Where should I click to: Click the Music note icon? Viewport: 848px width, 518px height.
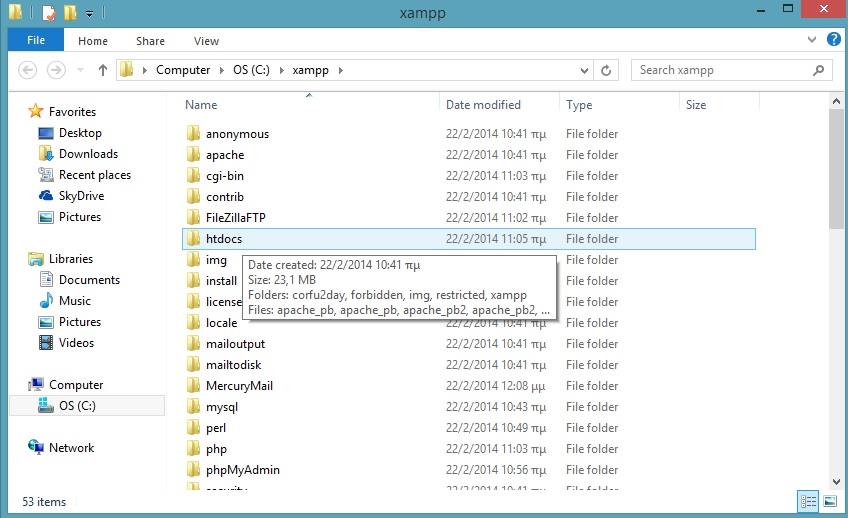[46, 301]
